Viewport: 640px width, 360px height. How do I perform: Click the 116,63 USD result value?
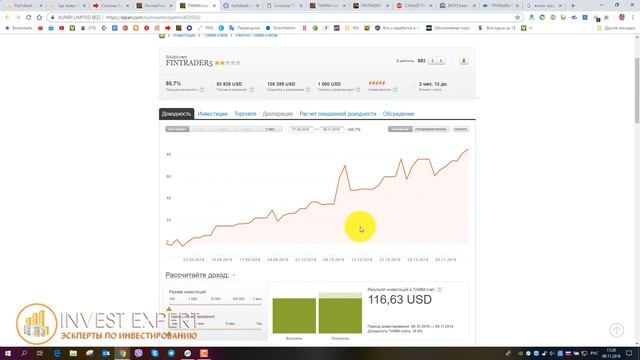(x=400, y=300)
